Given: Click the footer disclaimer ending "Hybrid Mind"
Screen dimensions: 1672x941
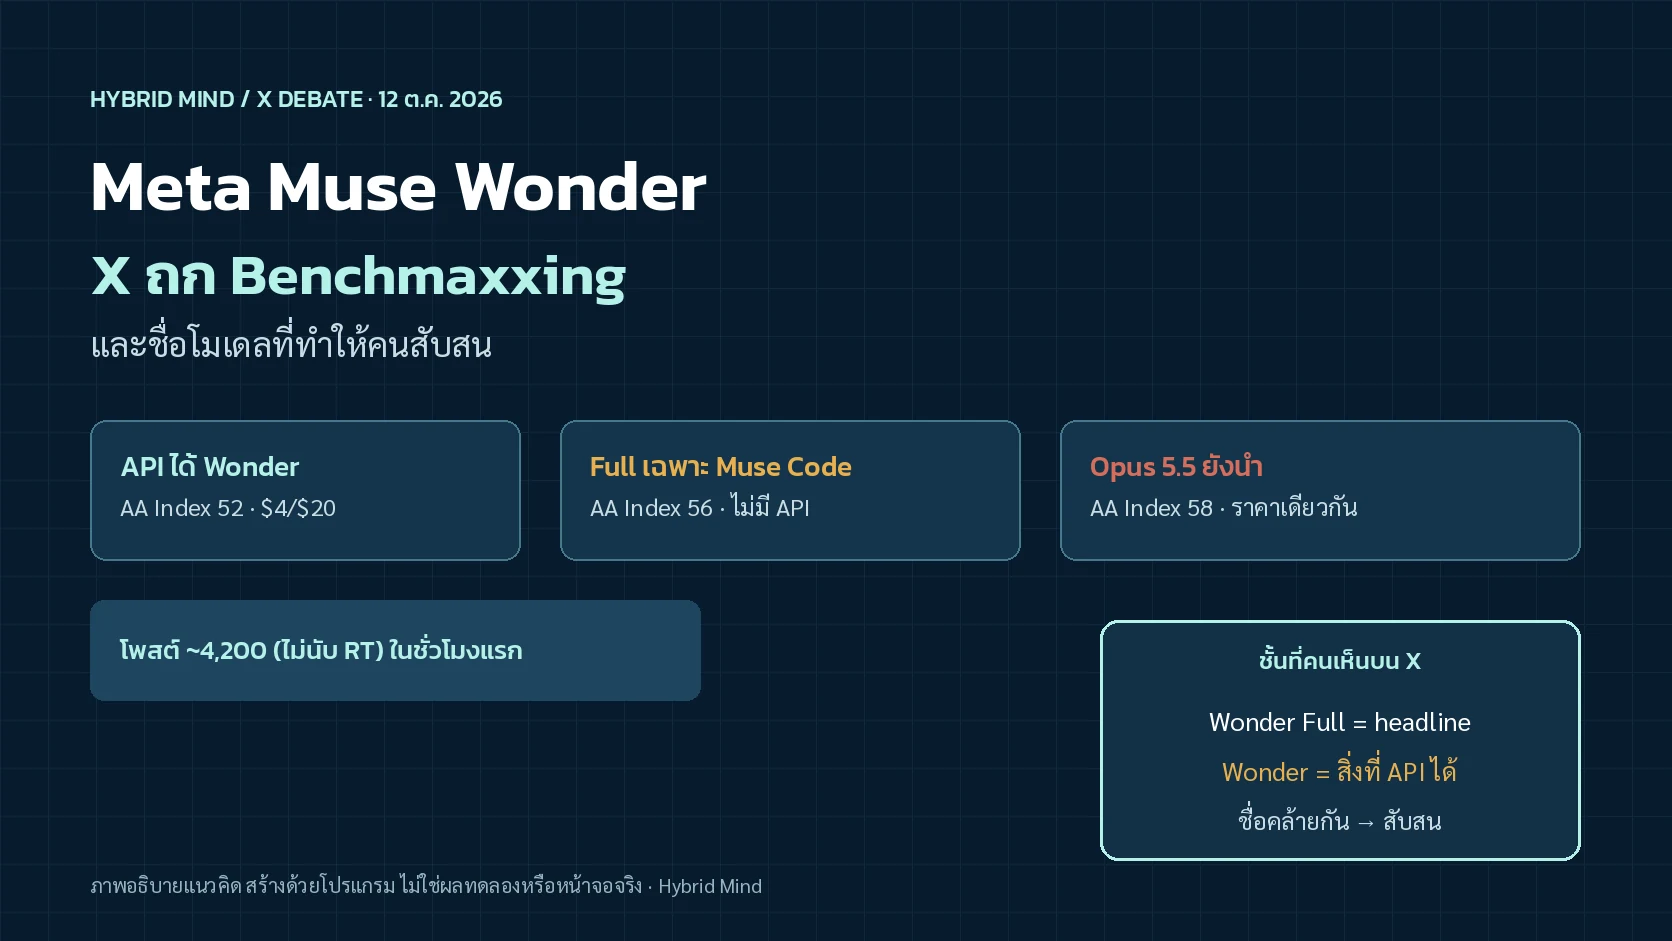Looking at the screenshot, I should 426,886.
